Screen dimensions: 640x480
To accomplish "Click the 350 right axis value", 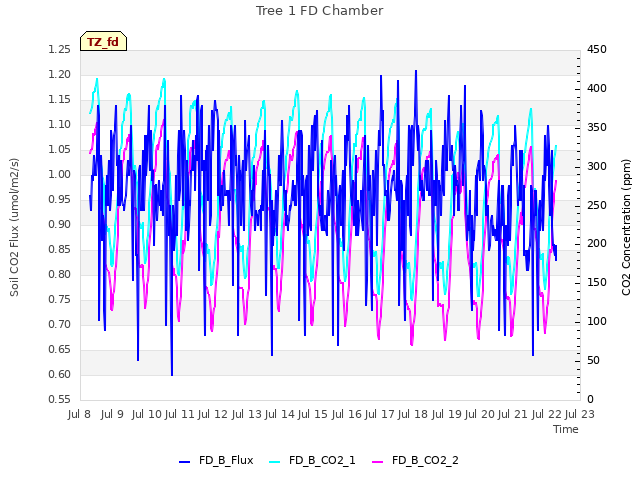I will (597, 128).
